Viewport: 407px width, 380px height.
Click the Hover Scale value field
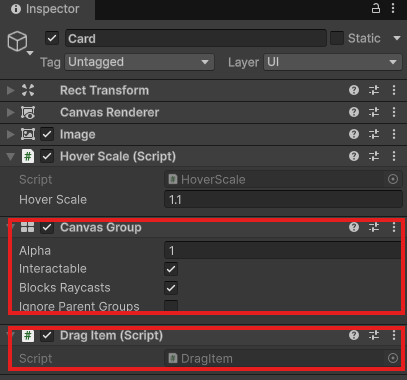click(283, 199)
